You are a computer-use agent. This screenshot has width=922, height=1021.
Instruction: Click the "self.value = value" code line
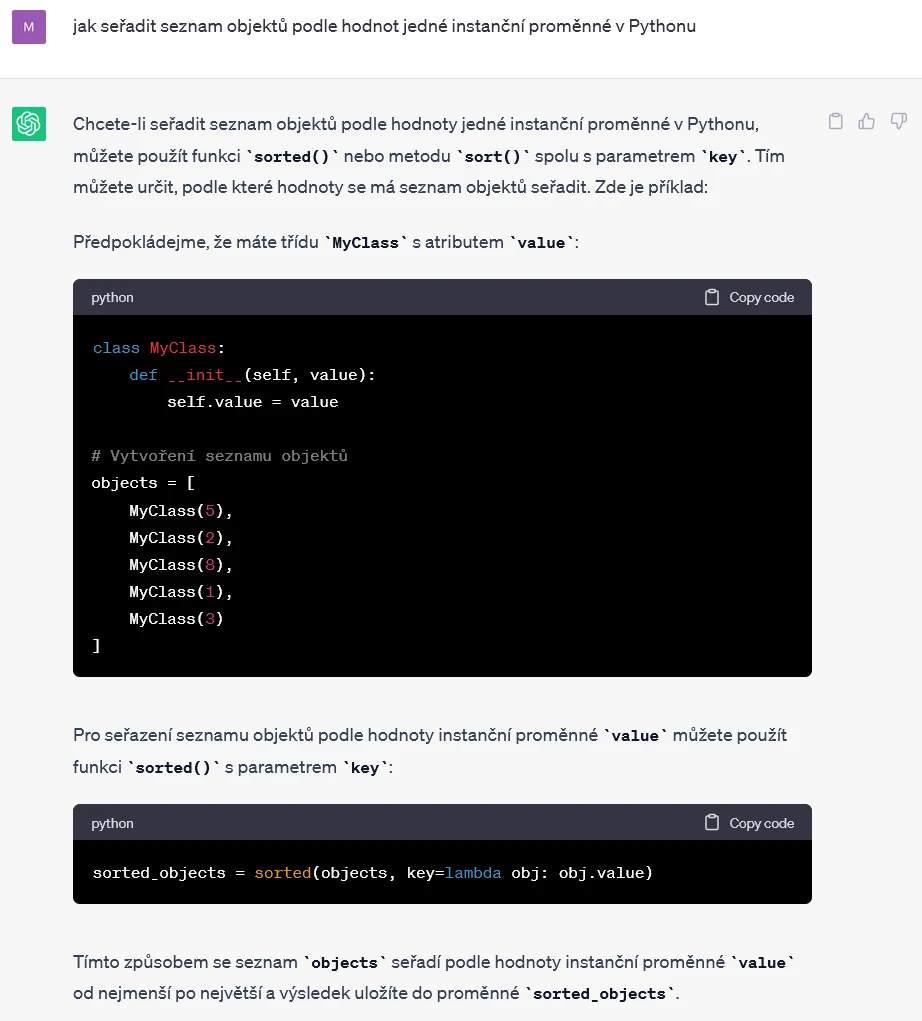click(x=252, y=402)
